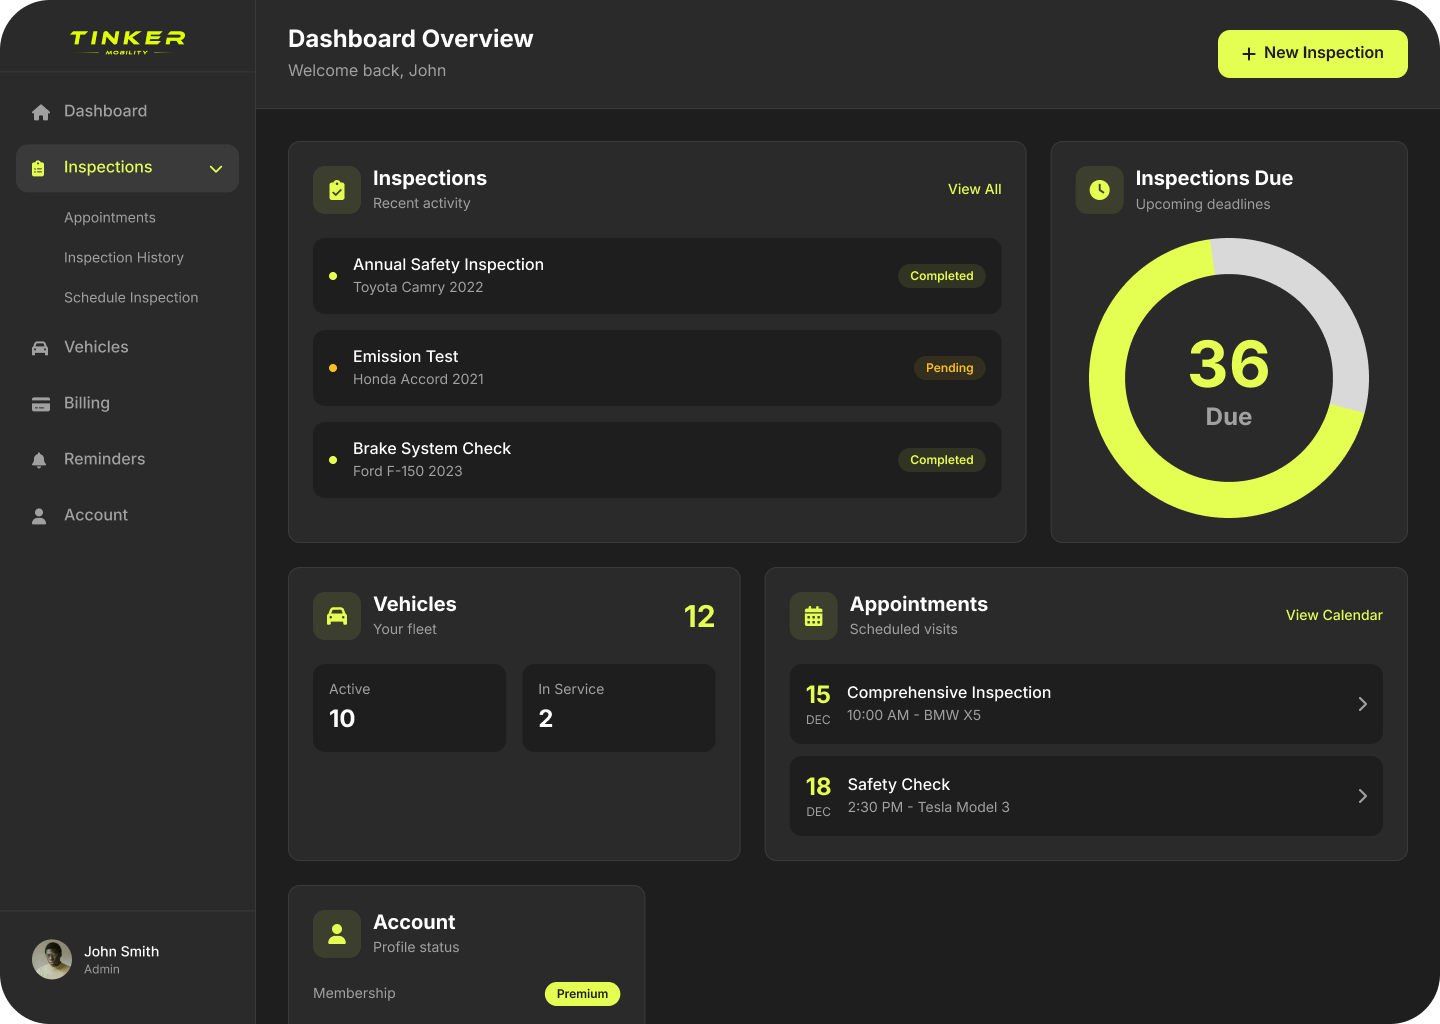Open Inspection History from the sidebar
The width and height of the screenshot is (1440, 1024).
point(123,257)
